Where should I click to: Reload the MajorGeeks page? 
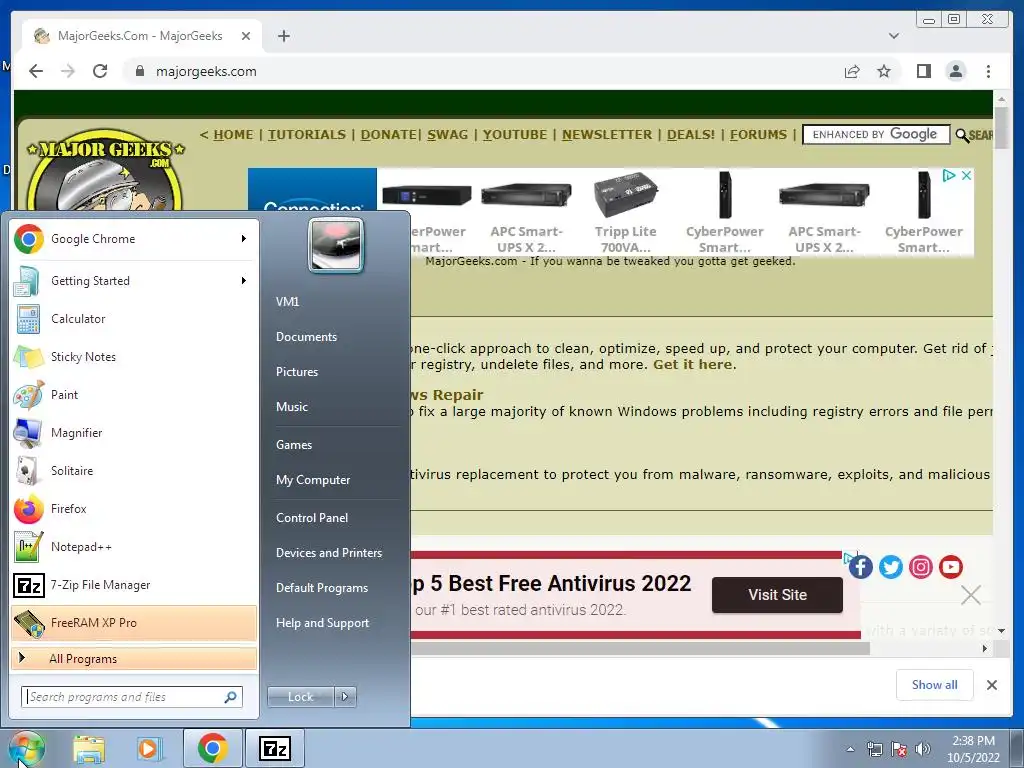(x=100, y=71)
